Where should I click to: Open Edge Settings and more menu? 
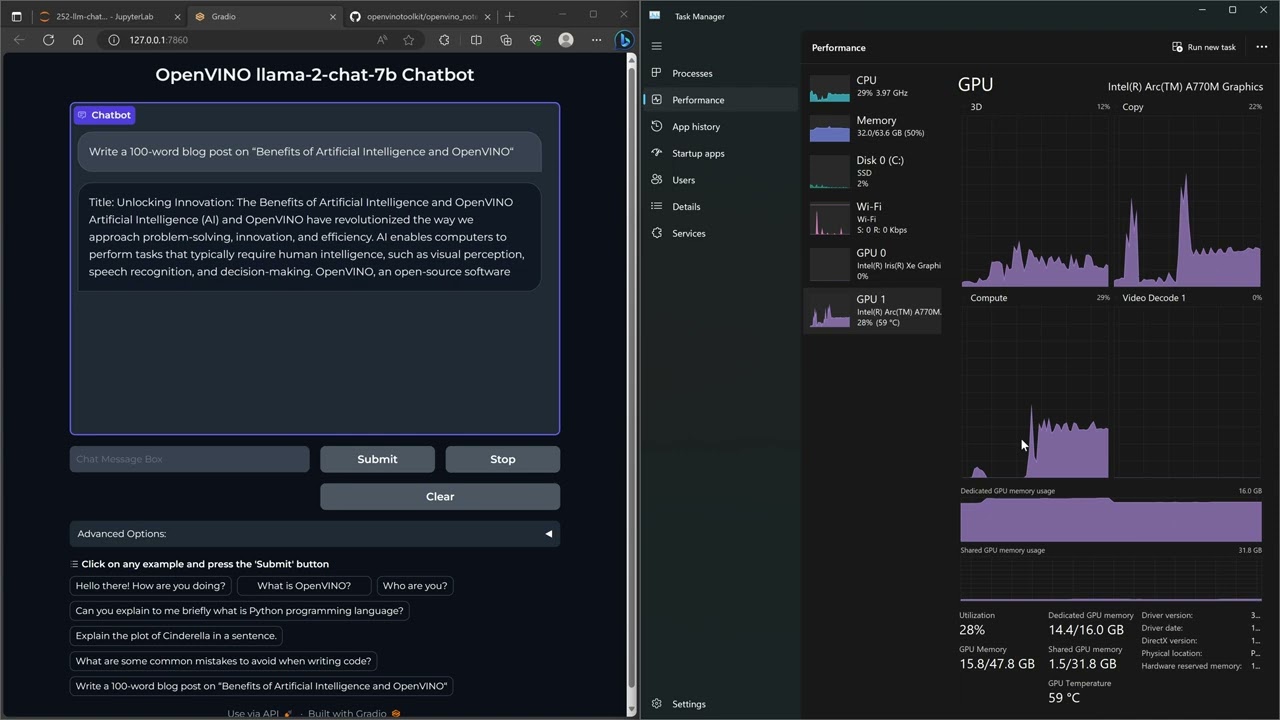[x=596, y=40]
